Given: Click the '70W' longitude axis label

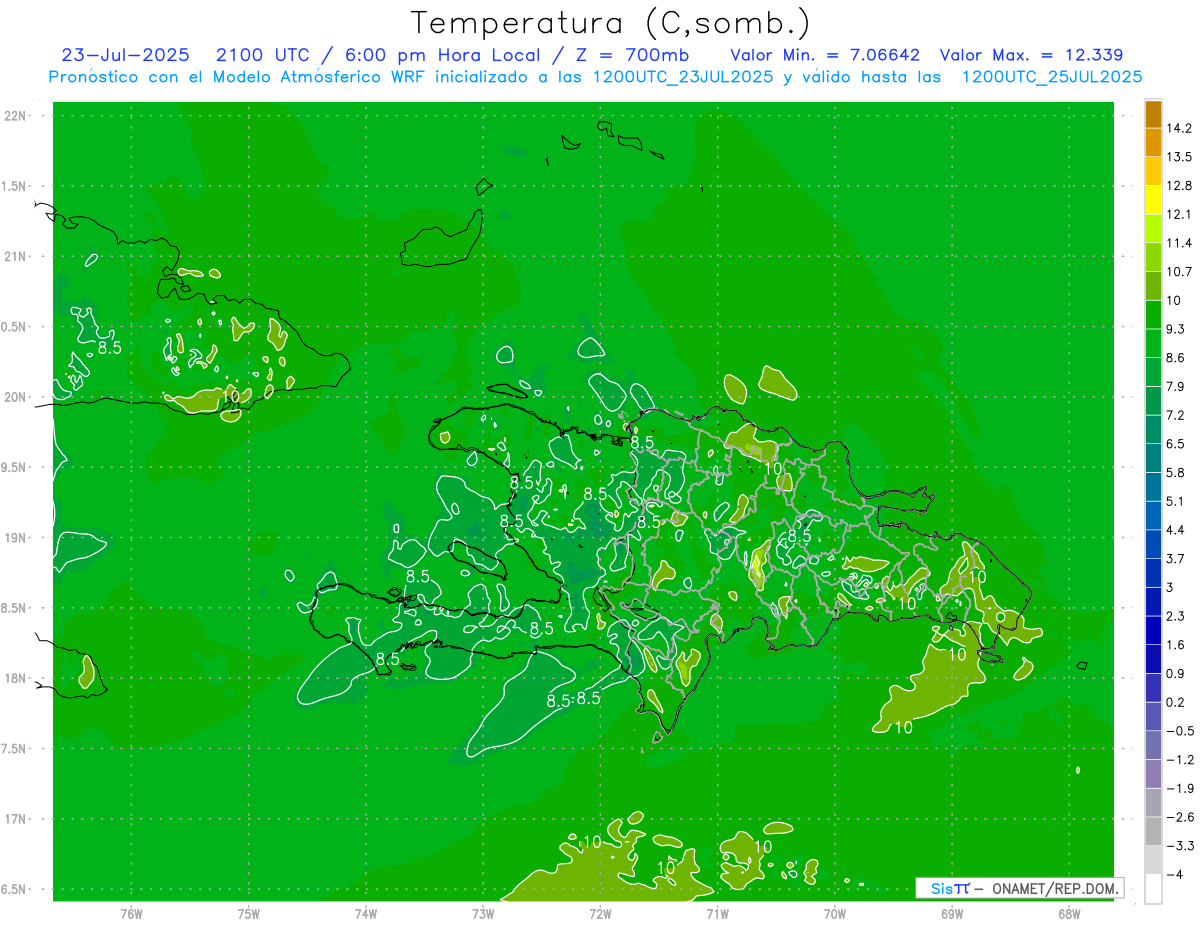Looking at the screenshot, I should (835, 913).
